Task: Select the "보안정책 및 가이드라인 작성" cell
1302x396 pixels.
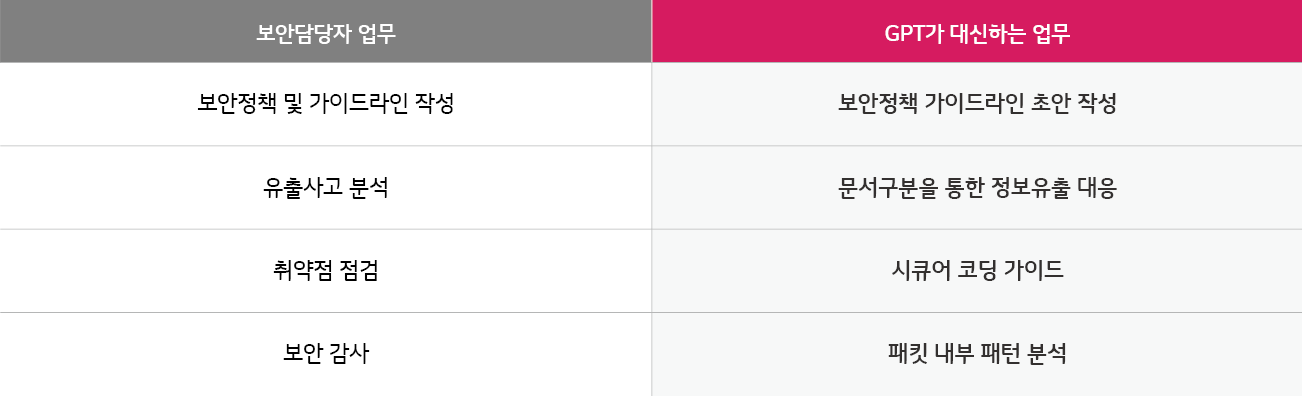Action: coord(326,104)
